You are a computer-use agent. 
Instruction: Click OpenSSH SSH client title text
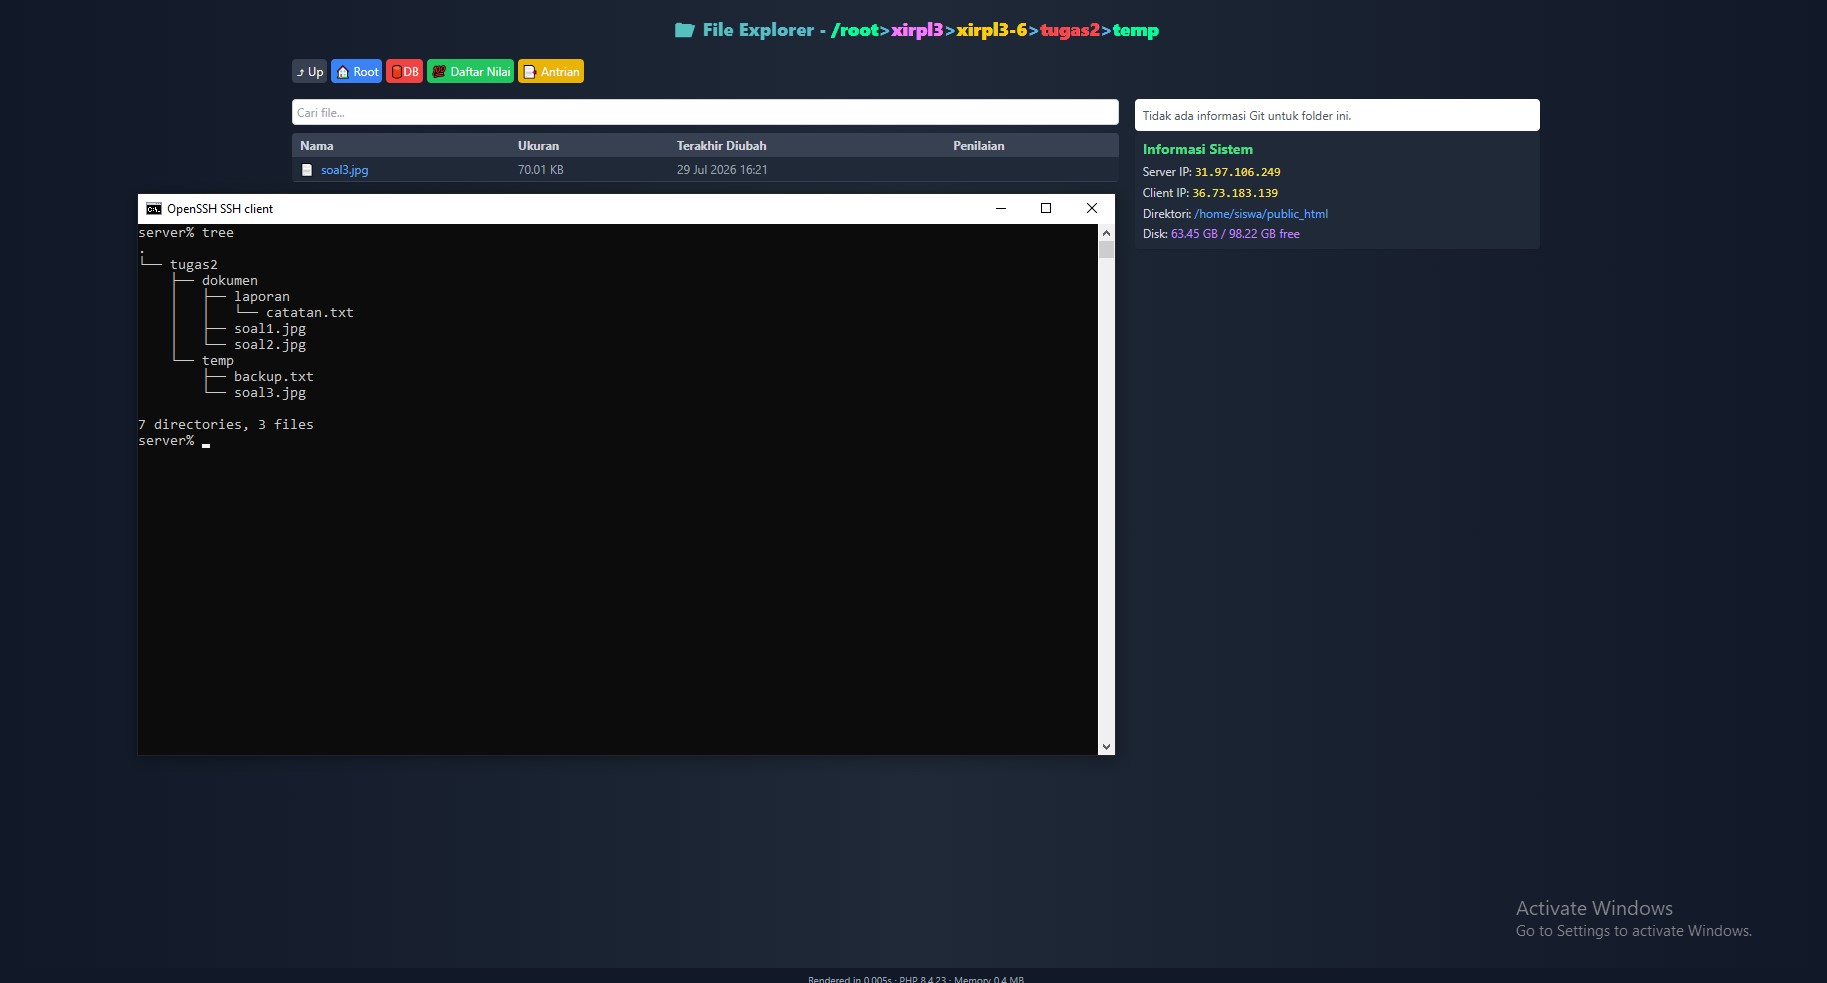click(220, 209)
